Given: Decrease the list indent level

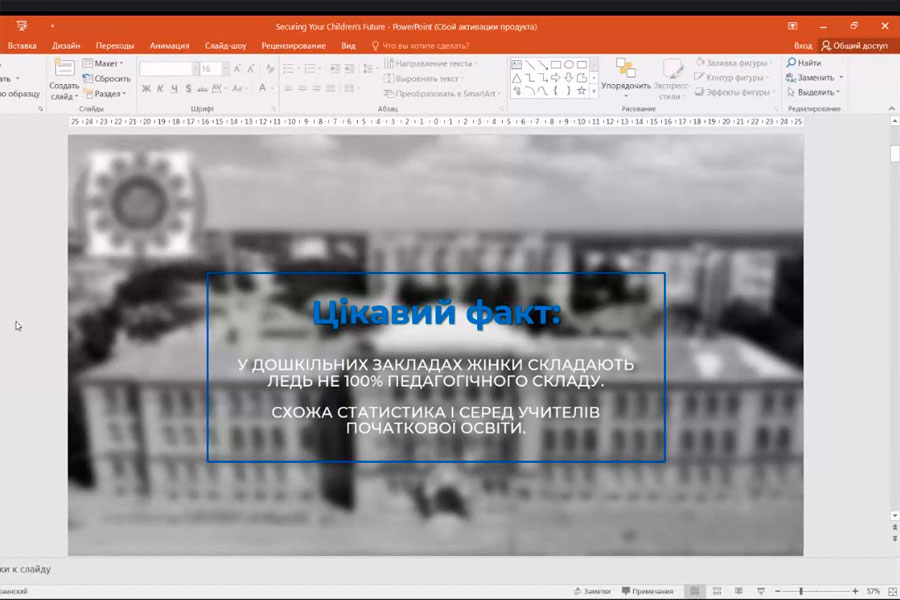Looking at the screenshot, I should 335,69.
